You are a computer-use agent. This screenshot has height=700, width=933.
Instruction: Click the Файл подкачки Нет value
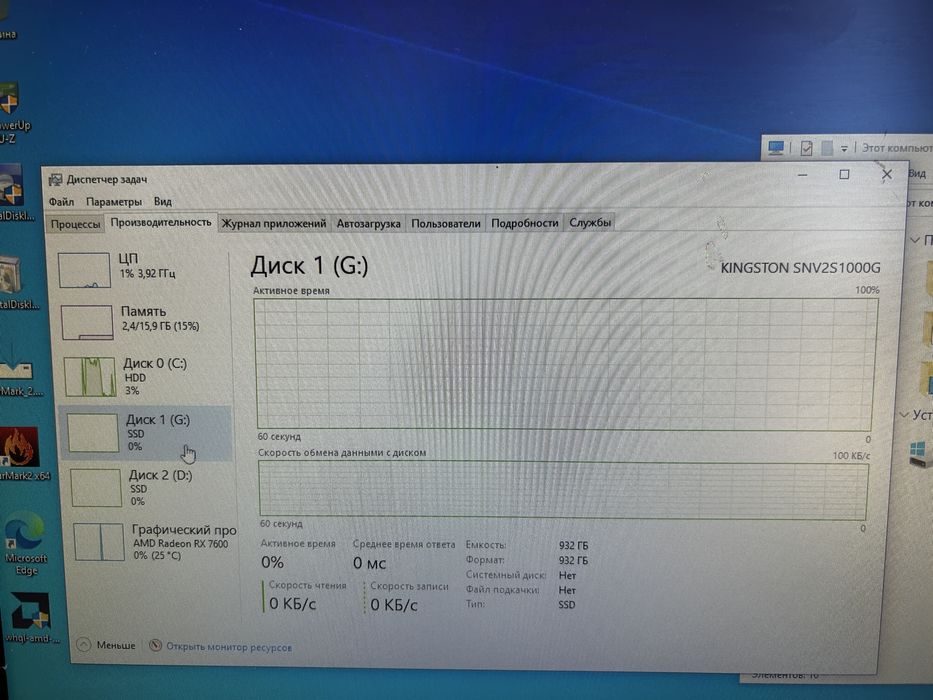pos(567,590)
